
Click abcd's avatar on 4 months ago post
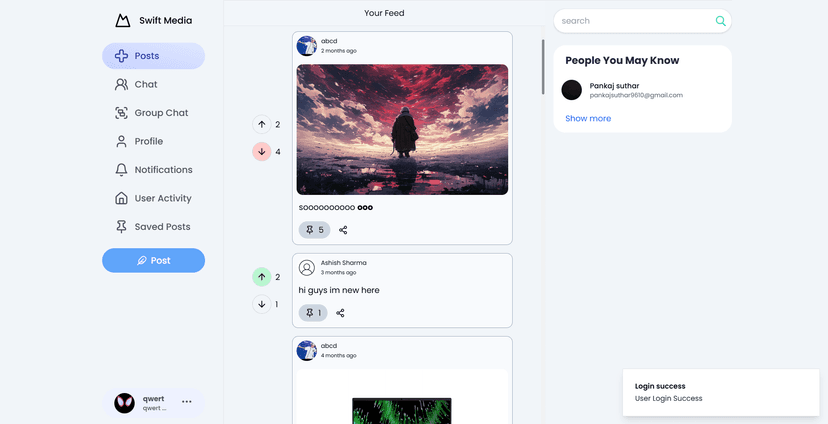pyautogui.click(x=307, y=351)
